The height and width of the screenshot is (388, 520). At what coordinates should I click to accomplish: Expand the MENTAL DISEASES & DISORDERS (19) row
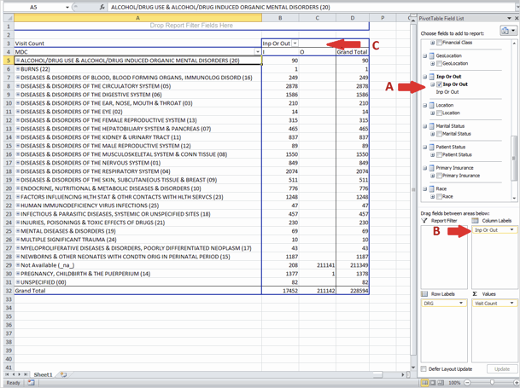tap(18, 231)
